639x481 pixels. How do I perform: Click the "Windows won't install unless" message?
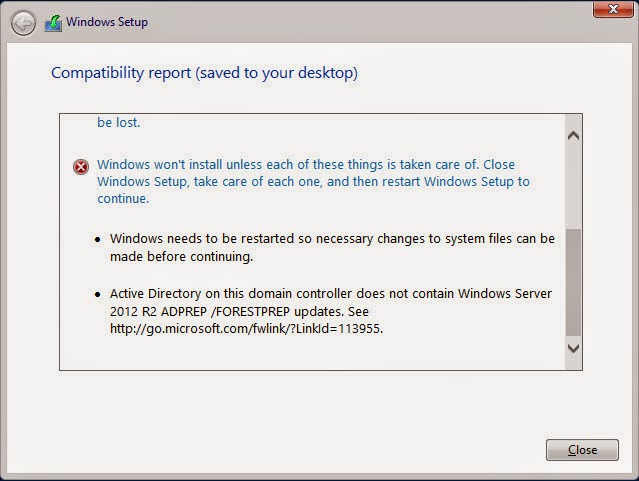point(313,181)
